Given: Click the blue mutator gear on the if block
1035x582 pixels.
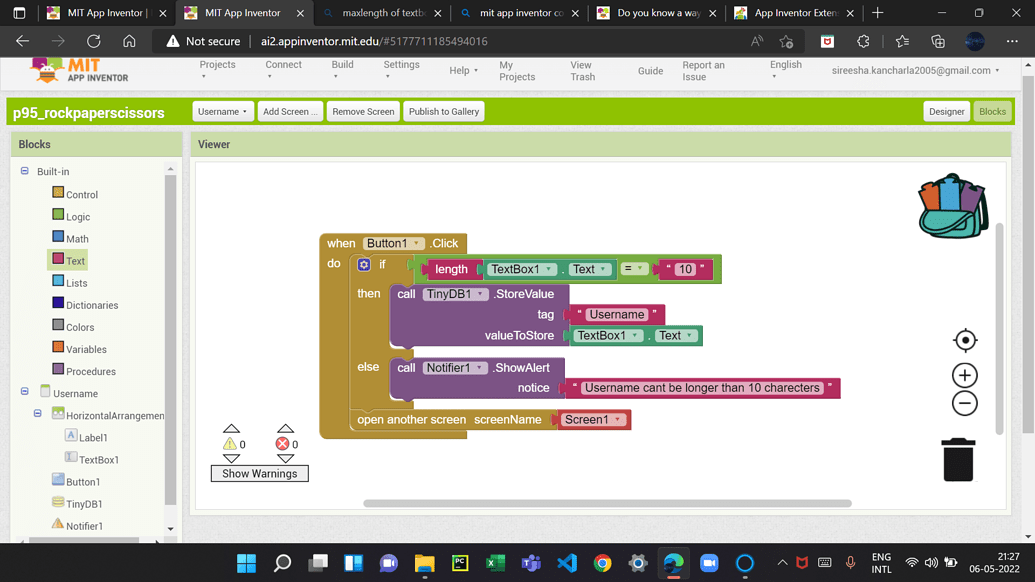Looking at the screenshot, I should click(x=364, y=265).
